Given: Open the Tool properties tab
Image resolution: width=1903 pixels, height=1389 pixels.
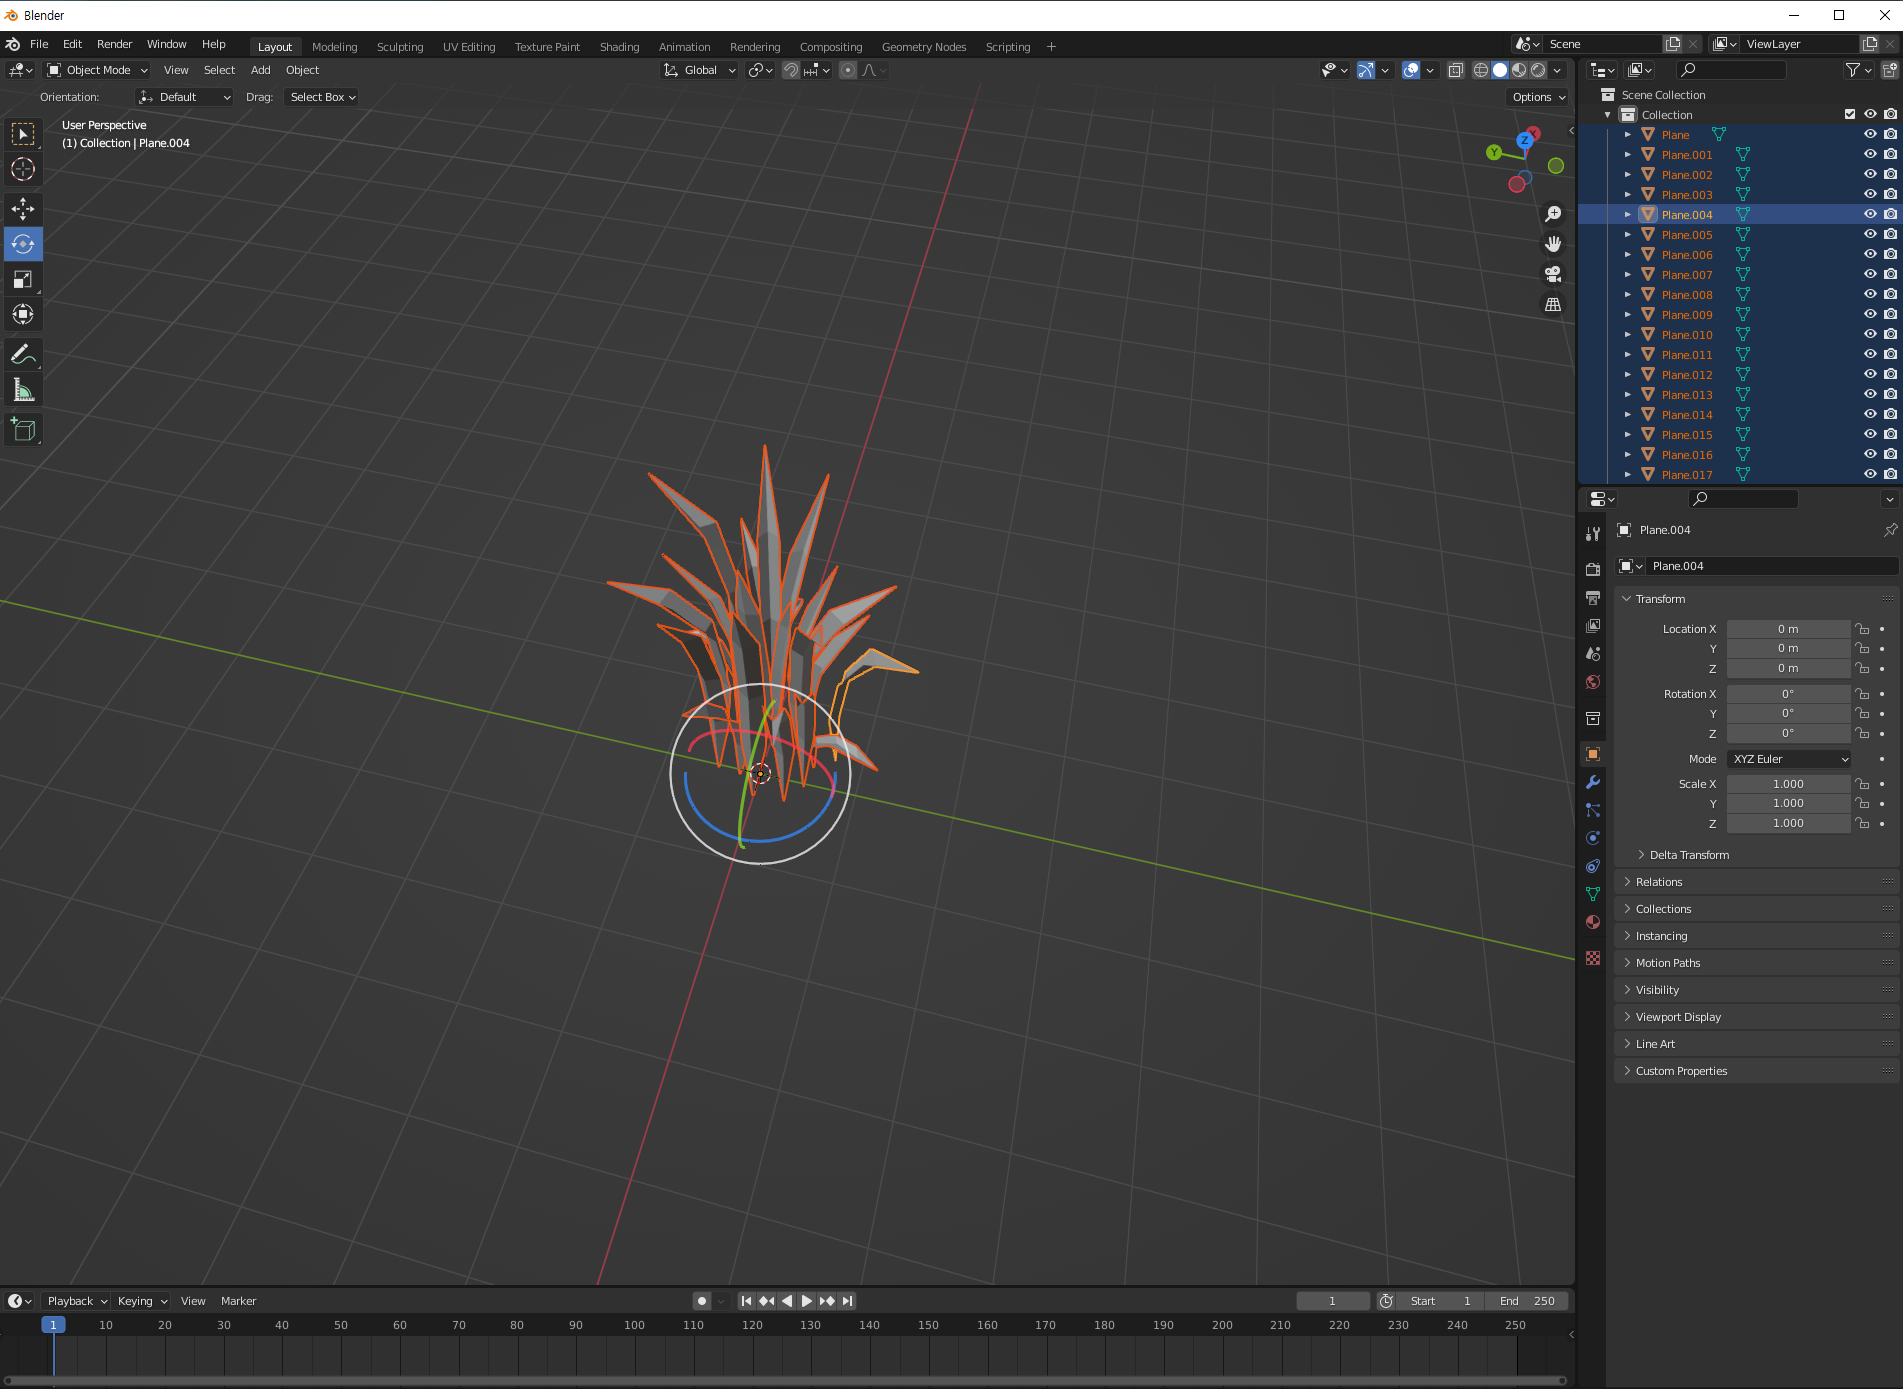Looking at the screenshot, I should pos(1593,534).
